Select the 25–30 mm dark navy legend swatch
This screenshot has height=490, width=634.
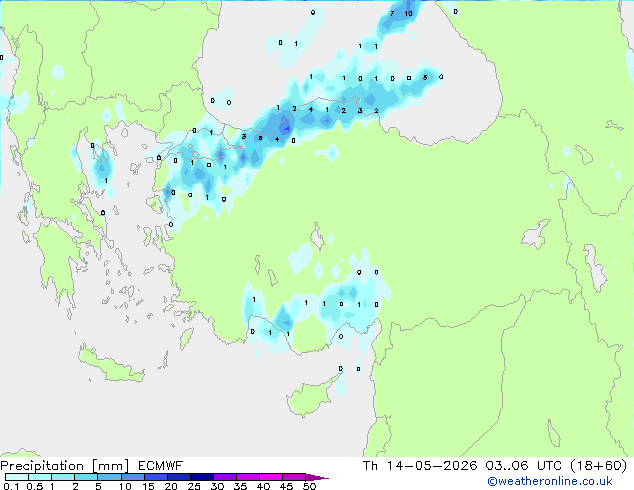tap(202, 477)
